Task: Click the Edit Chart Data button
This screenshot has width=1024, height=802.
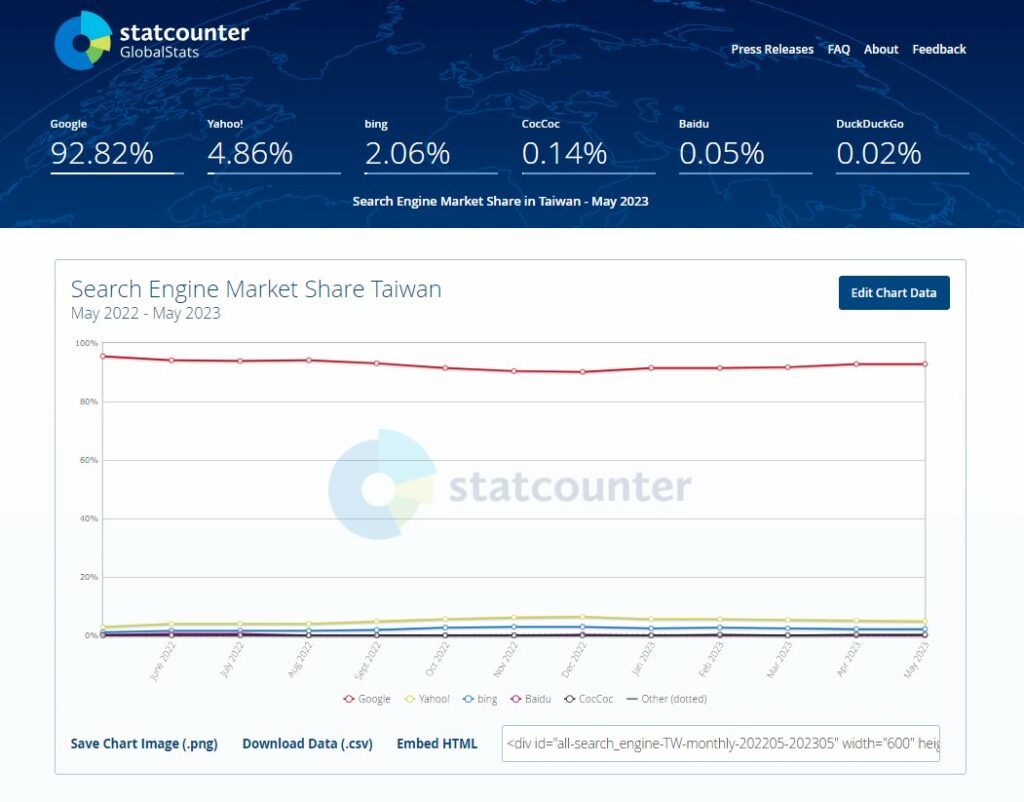Action: [893, 293]
